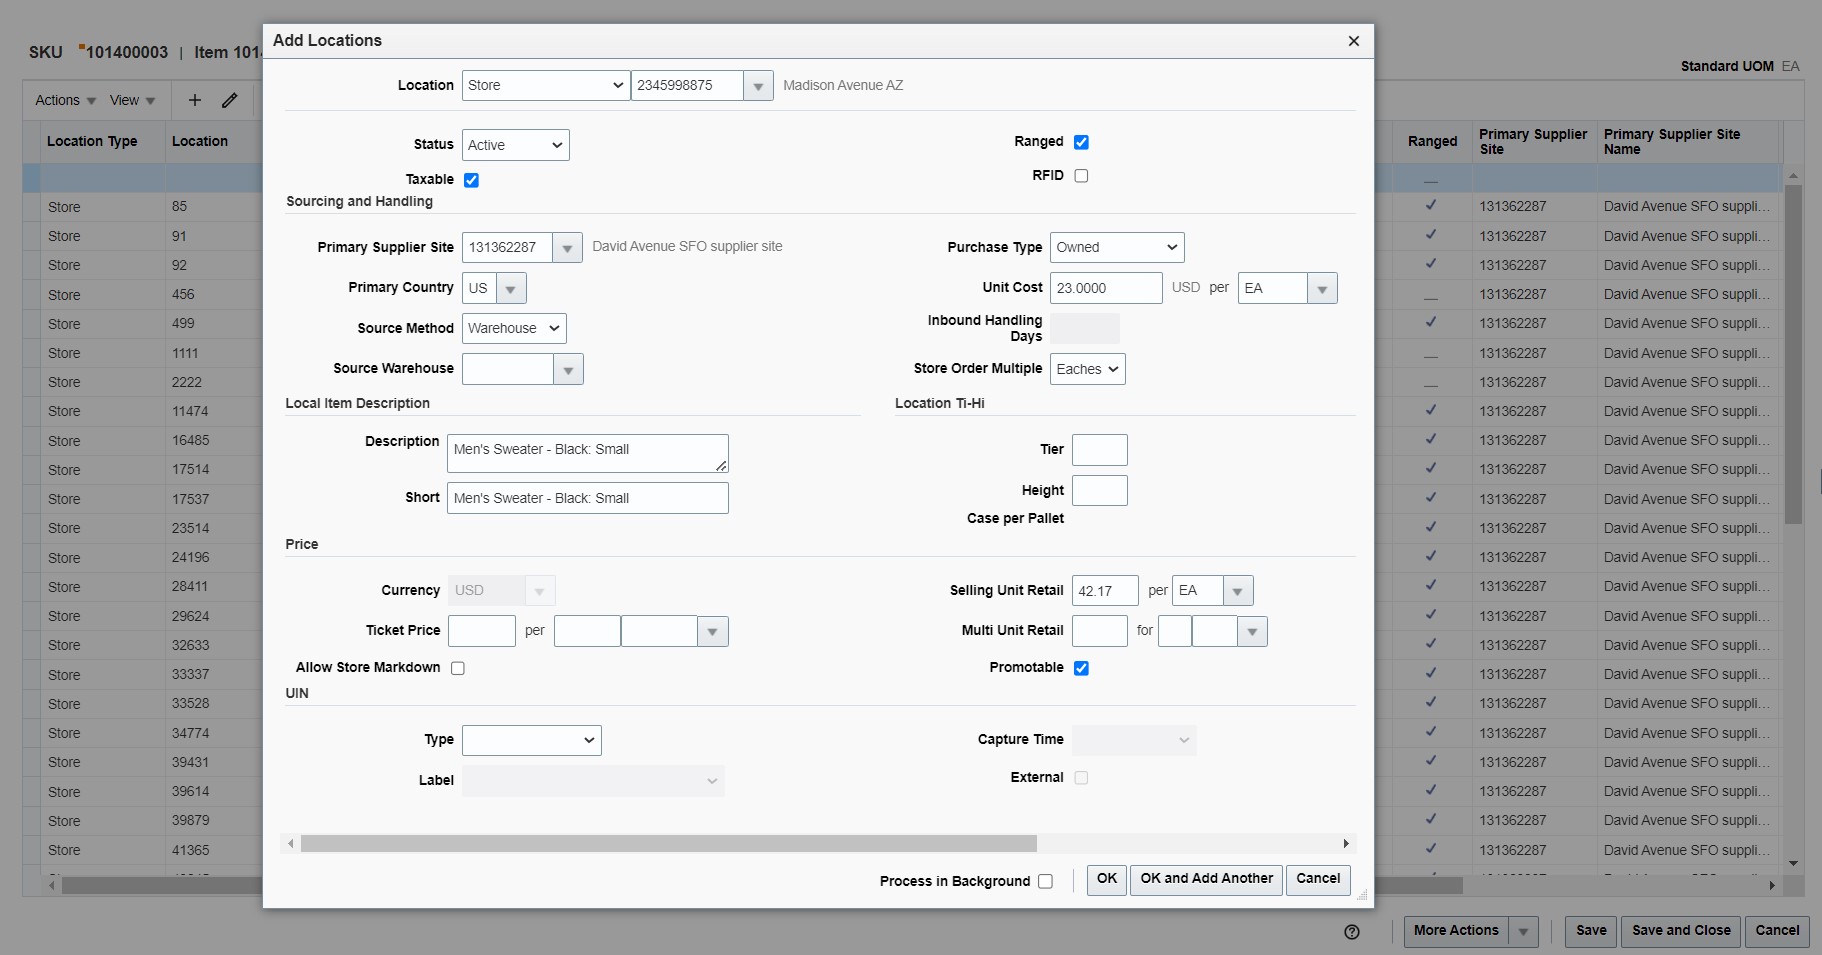This screenshot has width=1822, height=955.
Task: Open the Store Order Multiple dropdown
Action: [x=1088, y=370]
